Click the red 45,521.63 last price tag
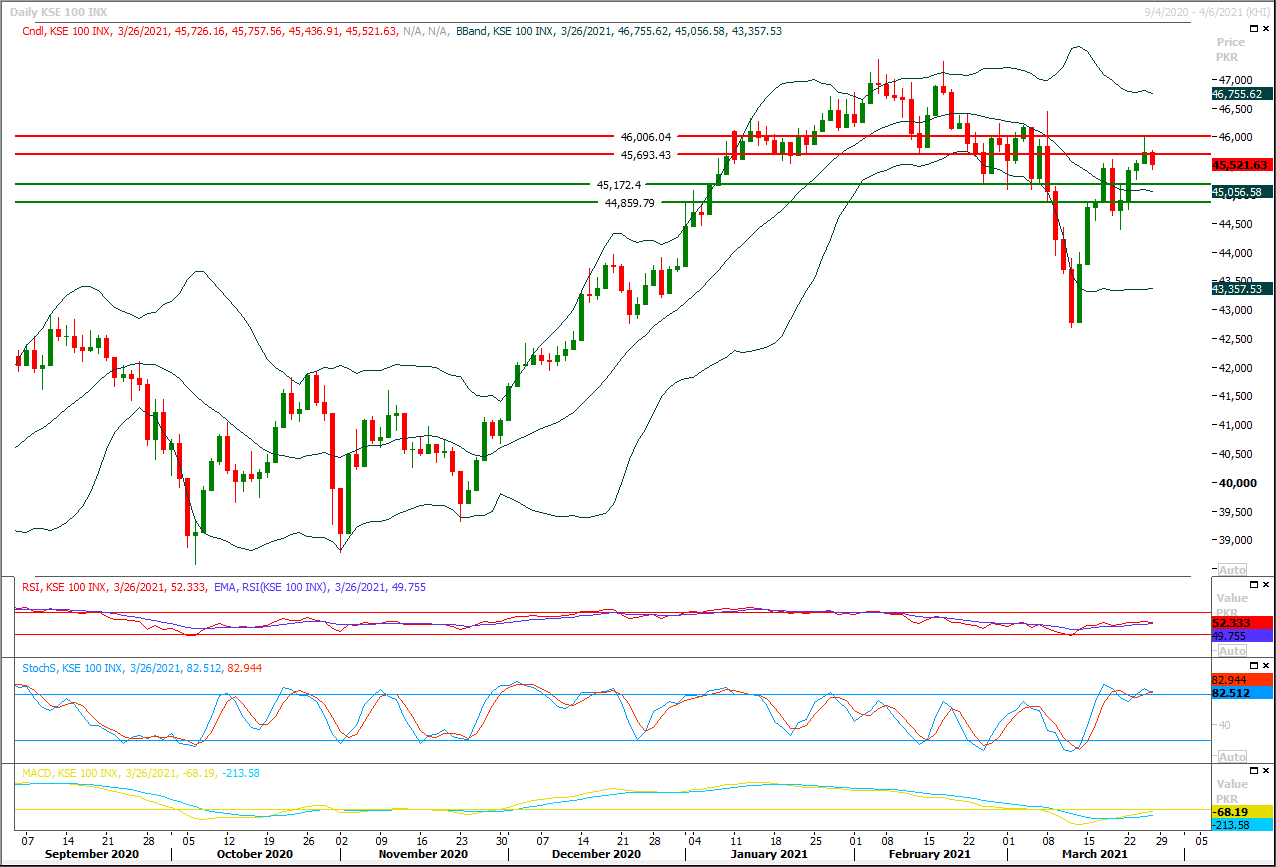The height and width of the screenshot is (867, 1276). 1240,165
